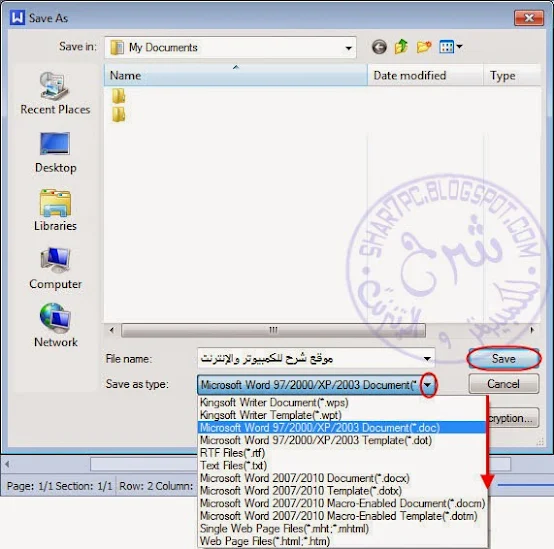The height and width of the screenshot is (549, 554).
Task: Open Computer in the places bar
Action: pos(55,268)
